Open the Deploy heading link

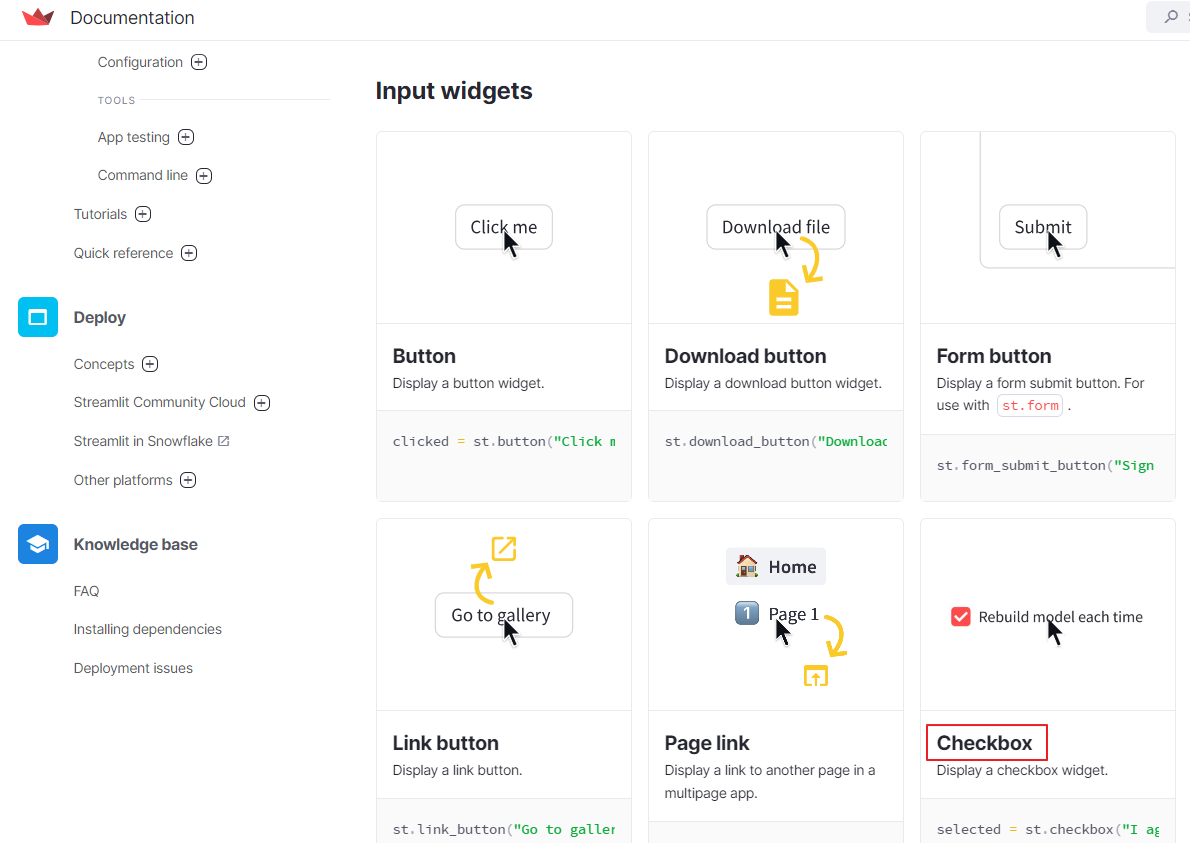coord(99,317)
